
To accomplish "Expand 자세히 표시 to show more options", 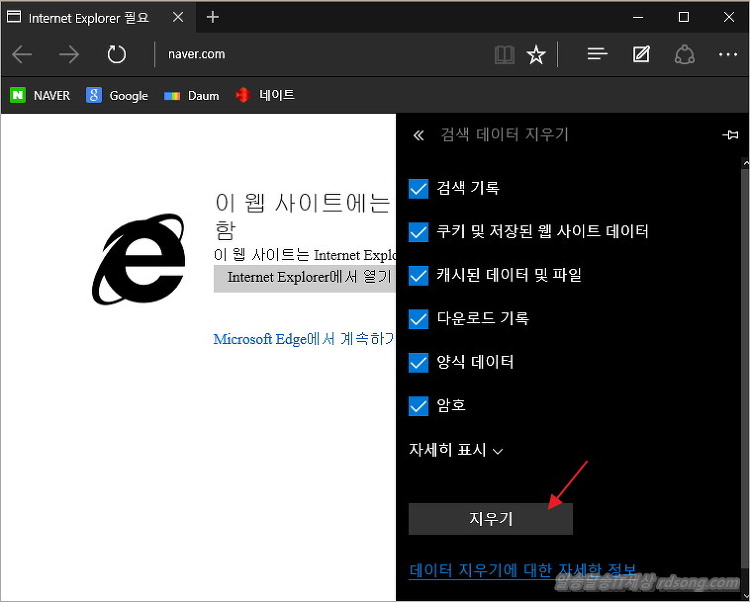I will pos(456,450).
